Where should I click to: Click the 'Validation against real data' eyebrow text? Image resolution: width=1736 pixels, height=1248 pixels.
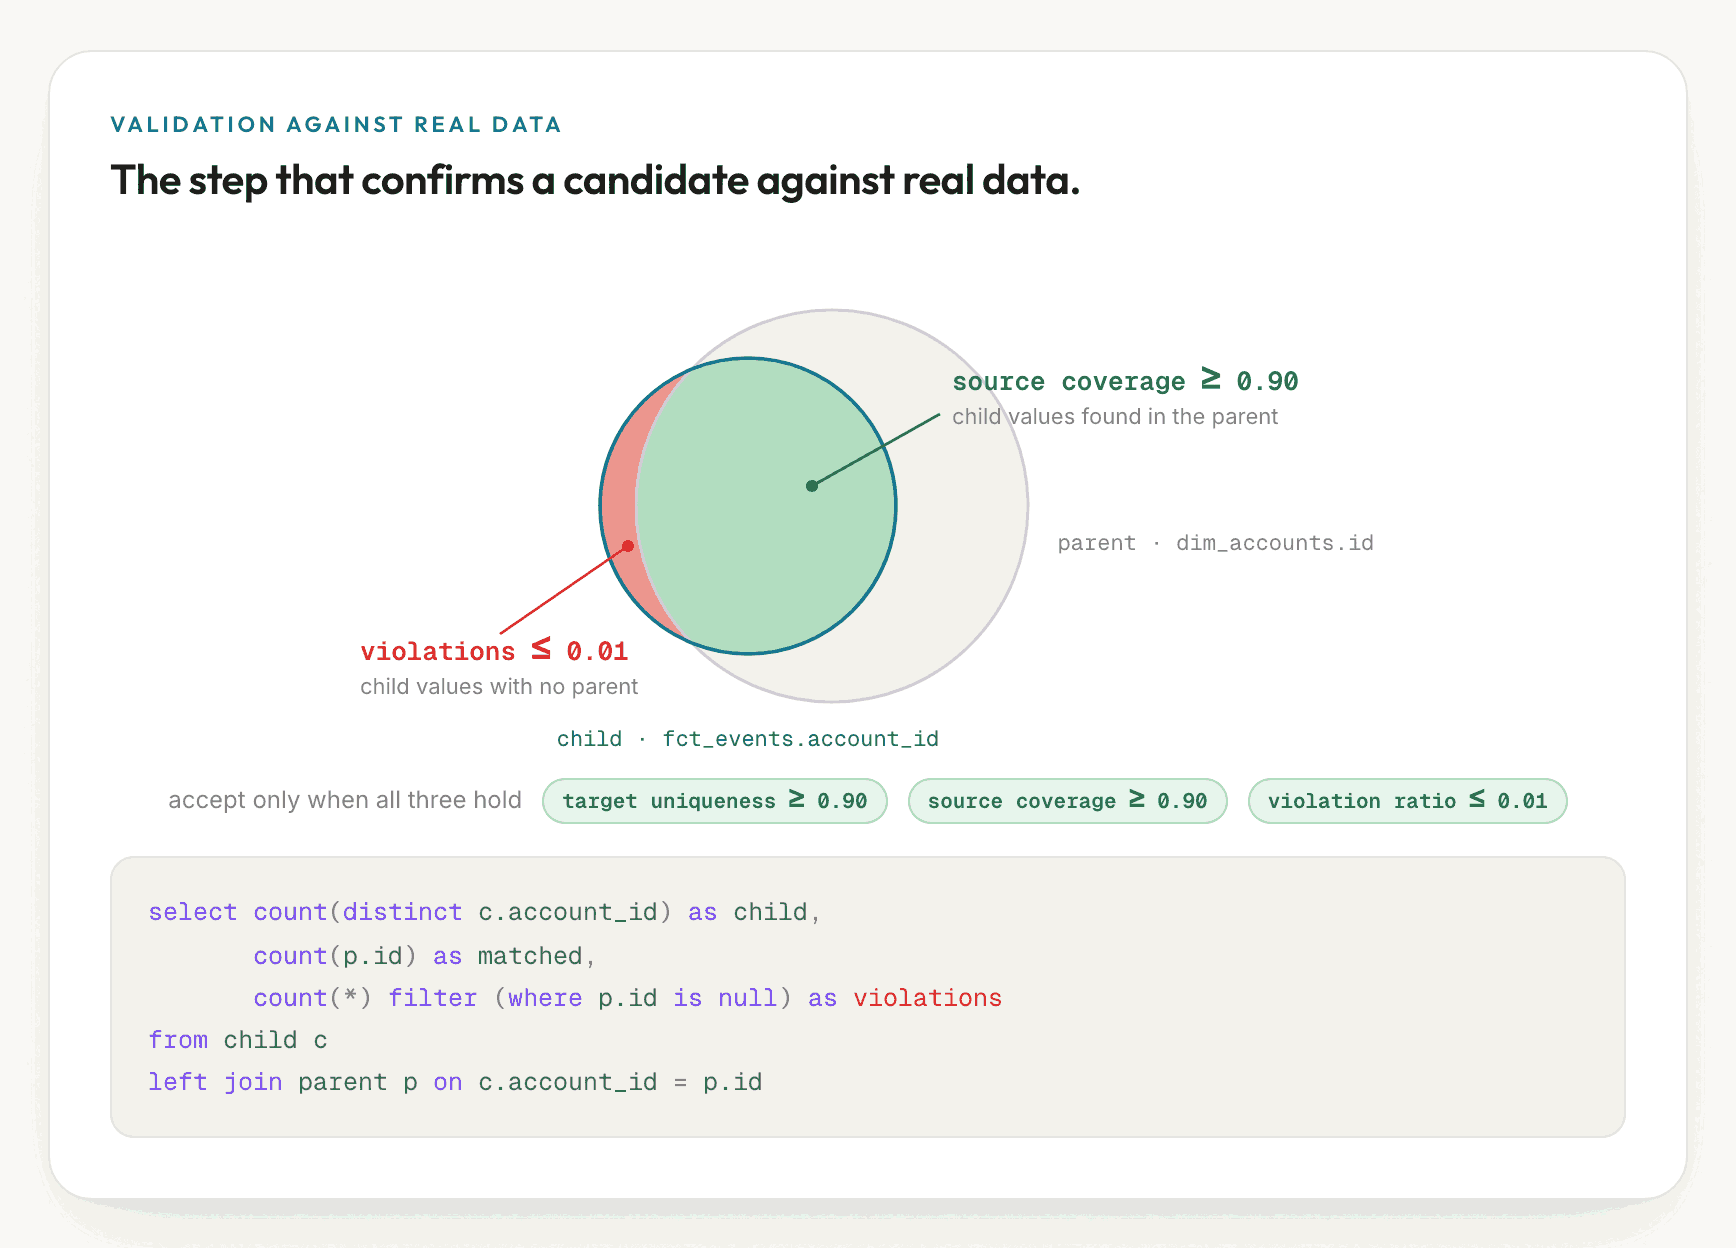coord(336,125)
